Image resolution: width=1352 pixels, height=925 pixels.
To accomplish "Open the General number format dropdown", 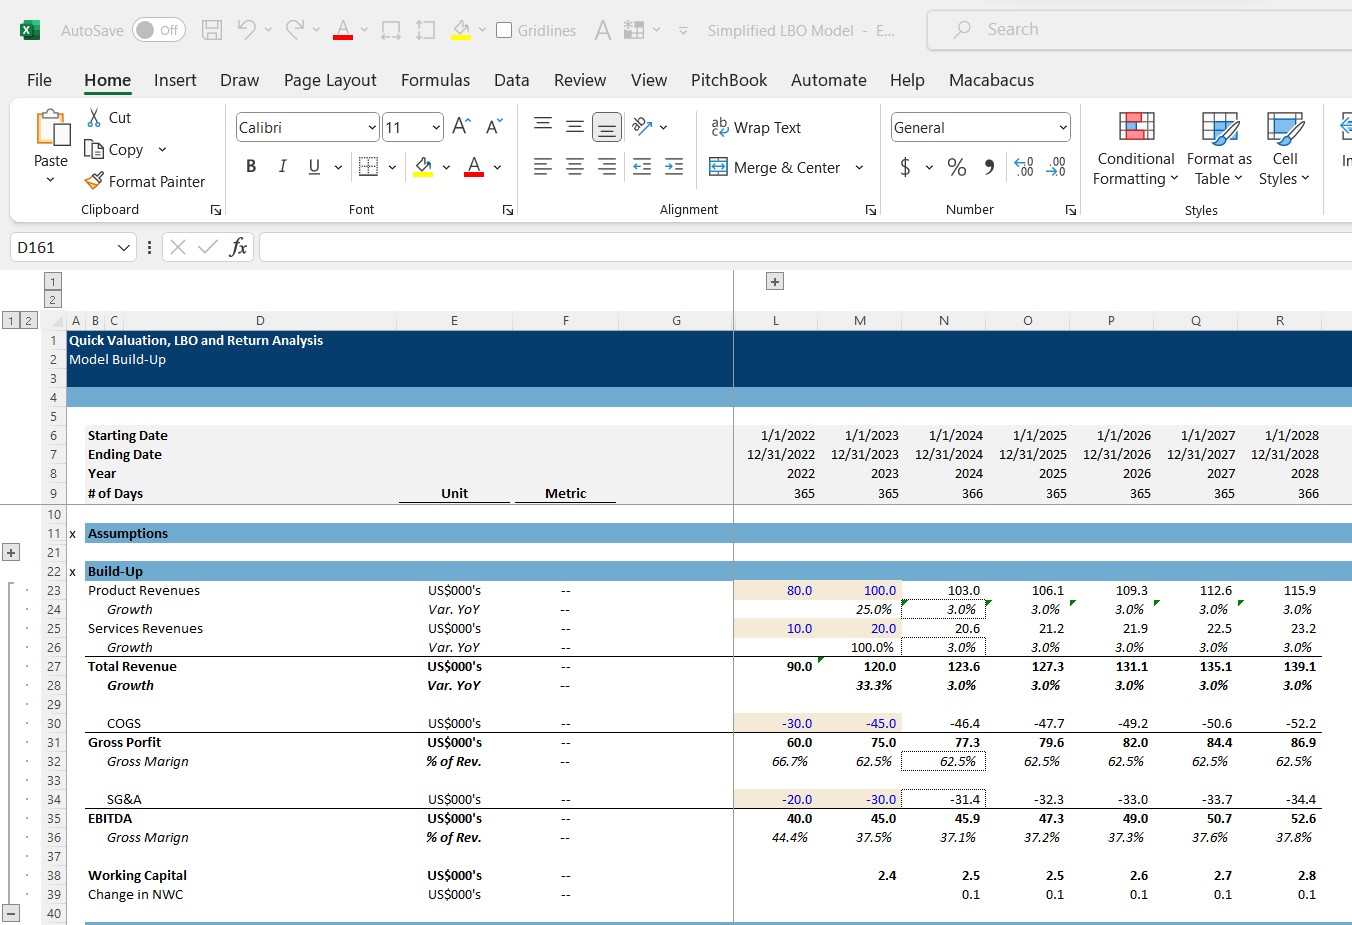I will pos(1063,127).
